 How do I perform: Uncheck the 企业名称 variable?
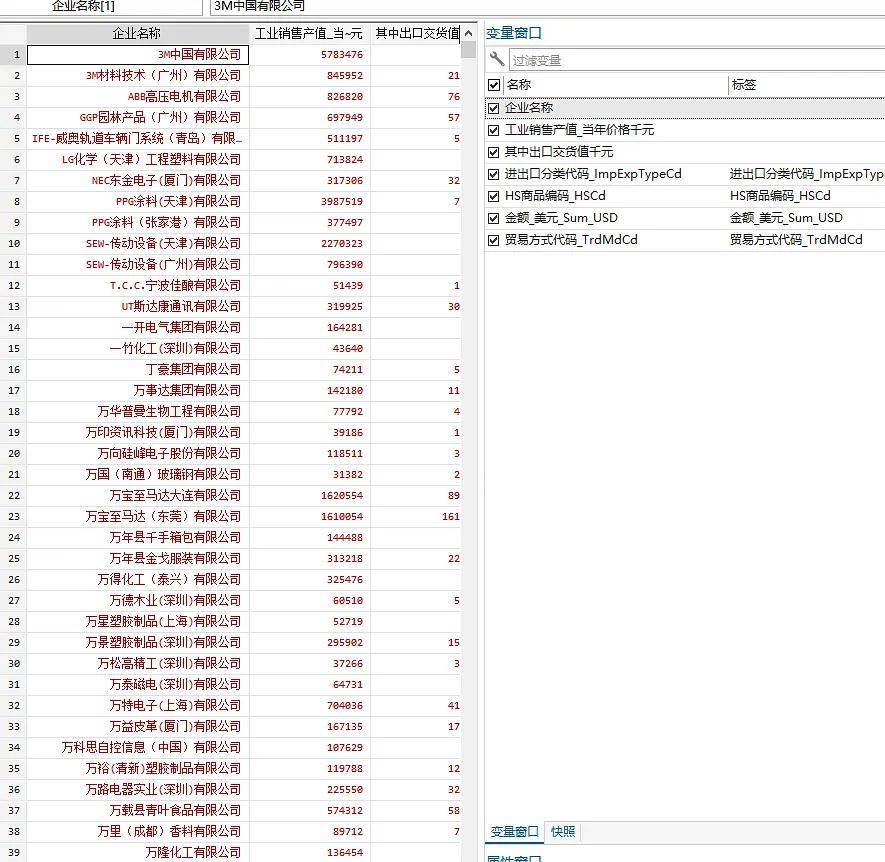(492, 107)
